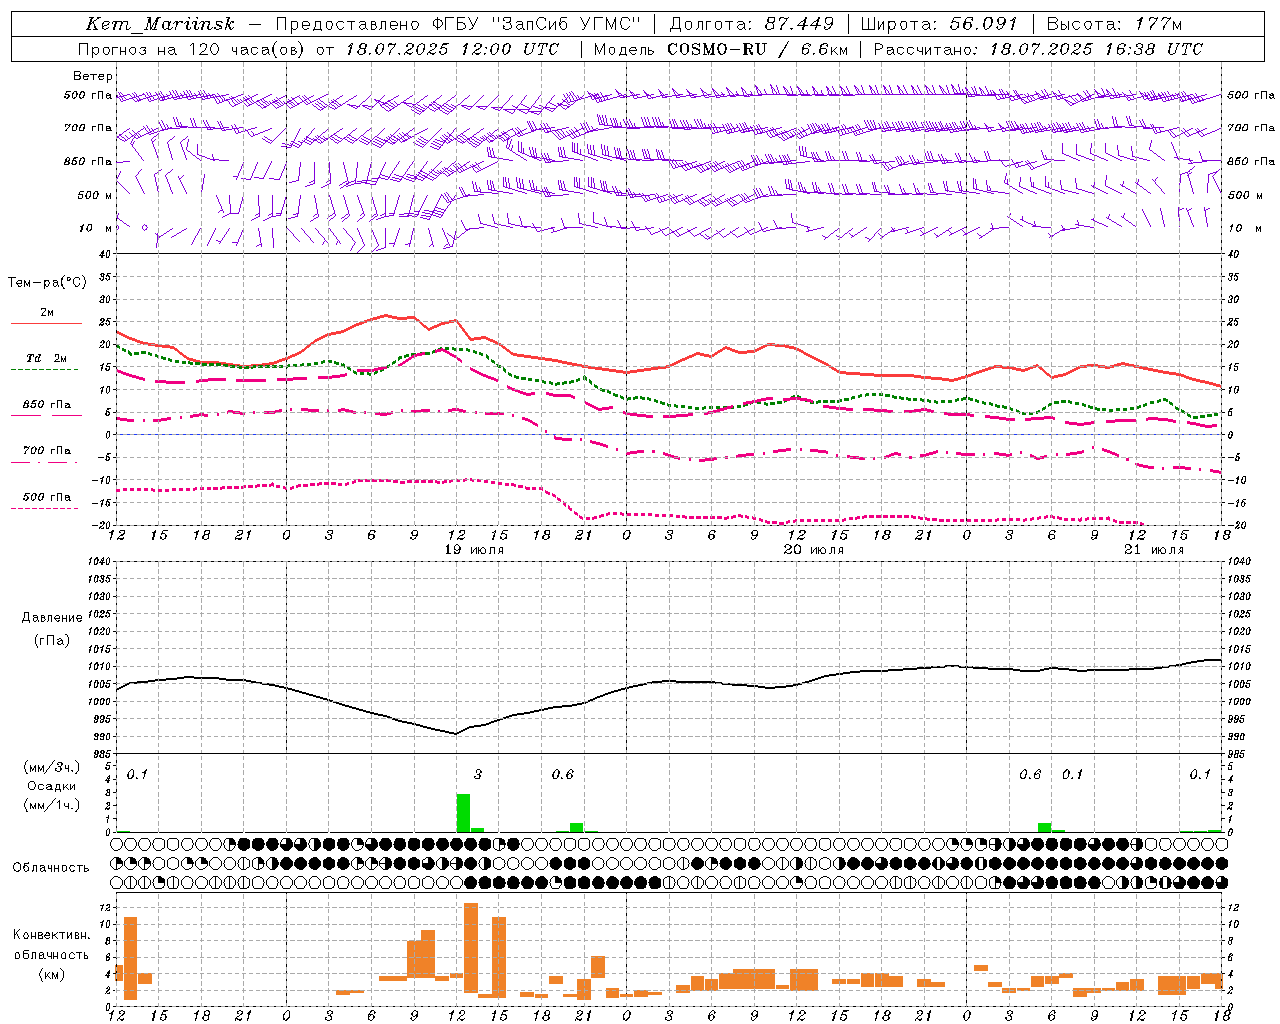Click the "19 июля" date label
The width and height of the screenshot is (1280, 1024).
pos(474,550)
